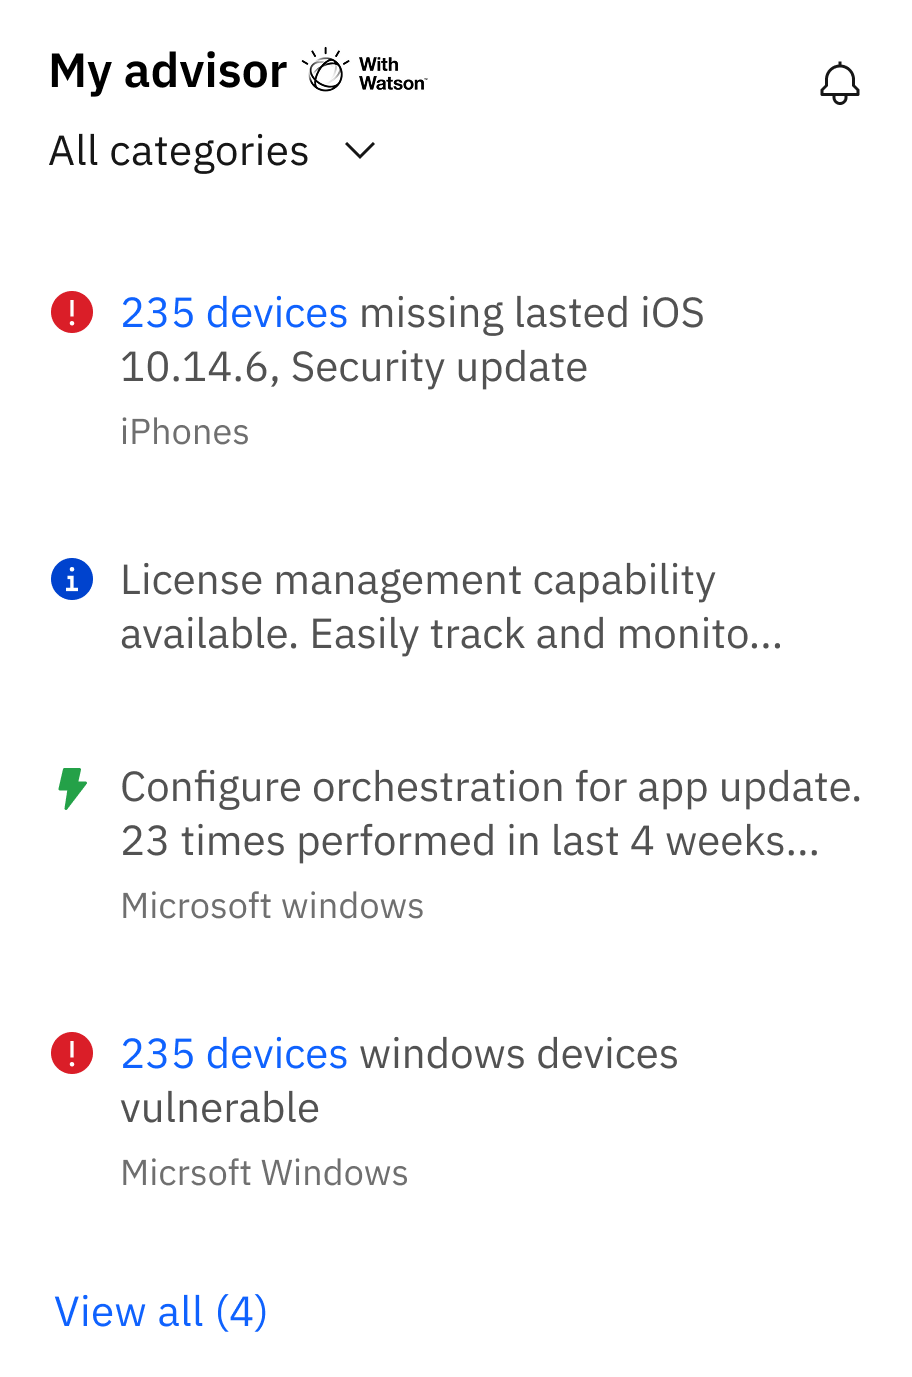
Task: Click the Microsoft windows category label
Action: coord(272,905)
